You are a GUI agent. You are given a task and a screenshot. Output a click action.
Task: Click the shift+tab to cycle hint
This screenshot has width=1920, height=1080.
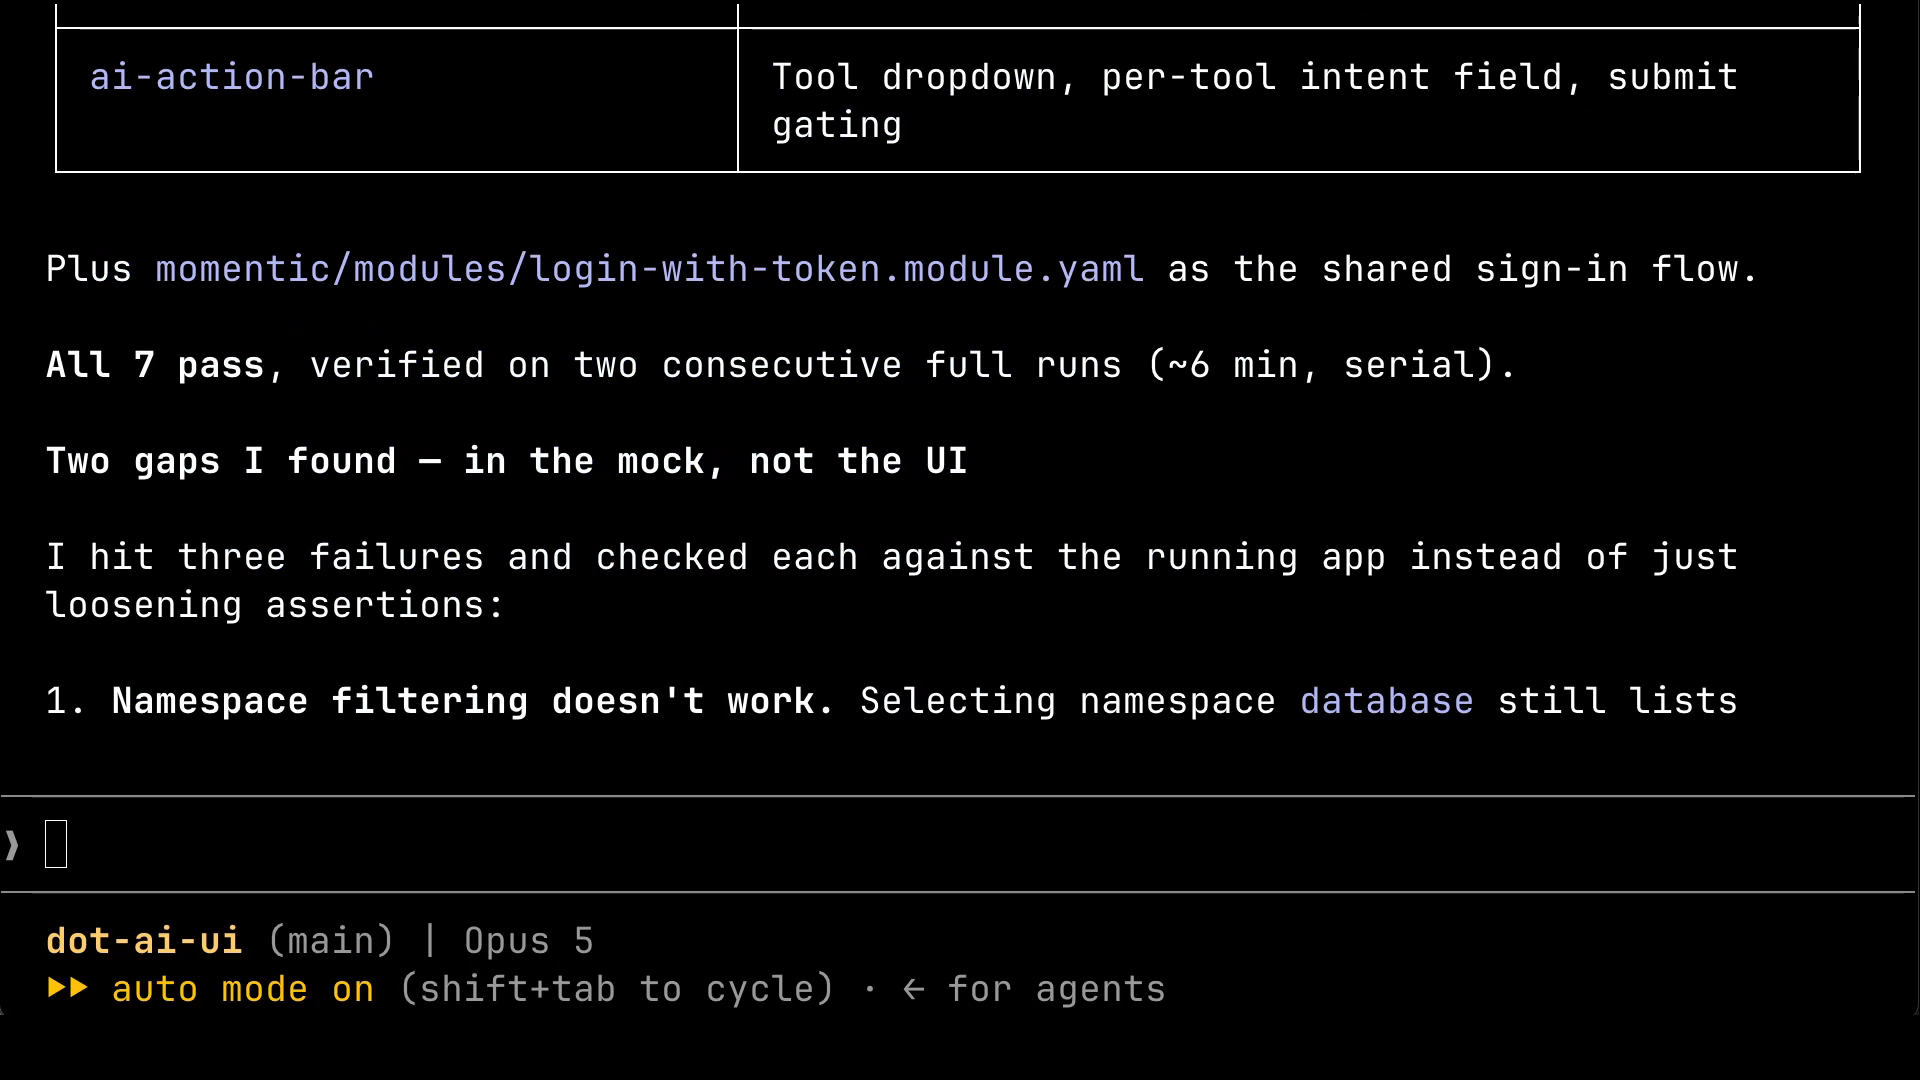click(x=617, y=989)
